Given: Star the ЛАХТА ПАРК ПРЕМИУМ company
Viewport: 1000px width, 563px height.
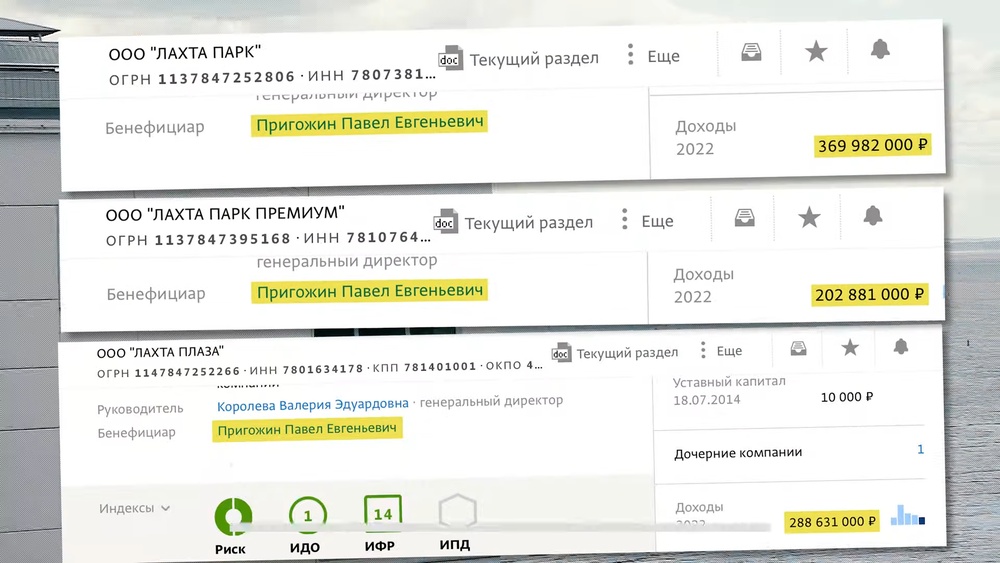Looking at the screenshot, I should pos(809,217).
